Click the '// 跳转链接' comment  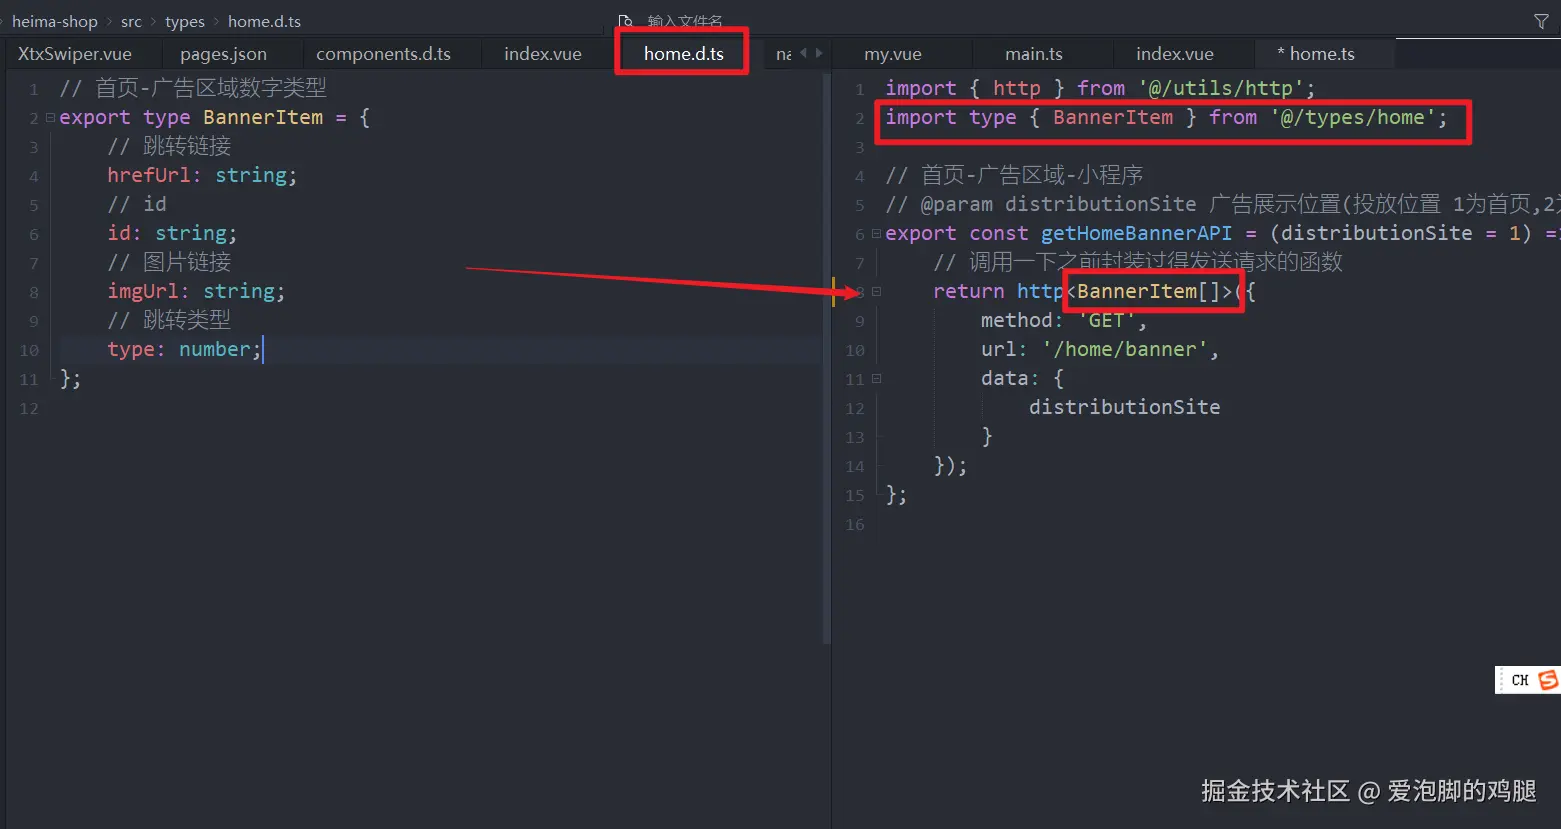click(169, 146)
